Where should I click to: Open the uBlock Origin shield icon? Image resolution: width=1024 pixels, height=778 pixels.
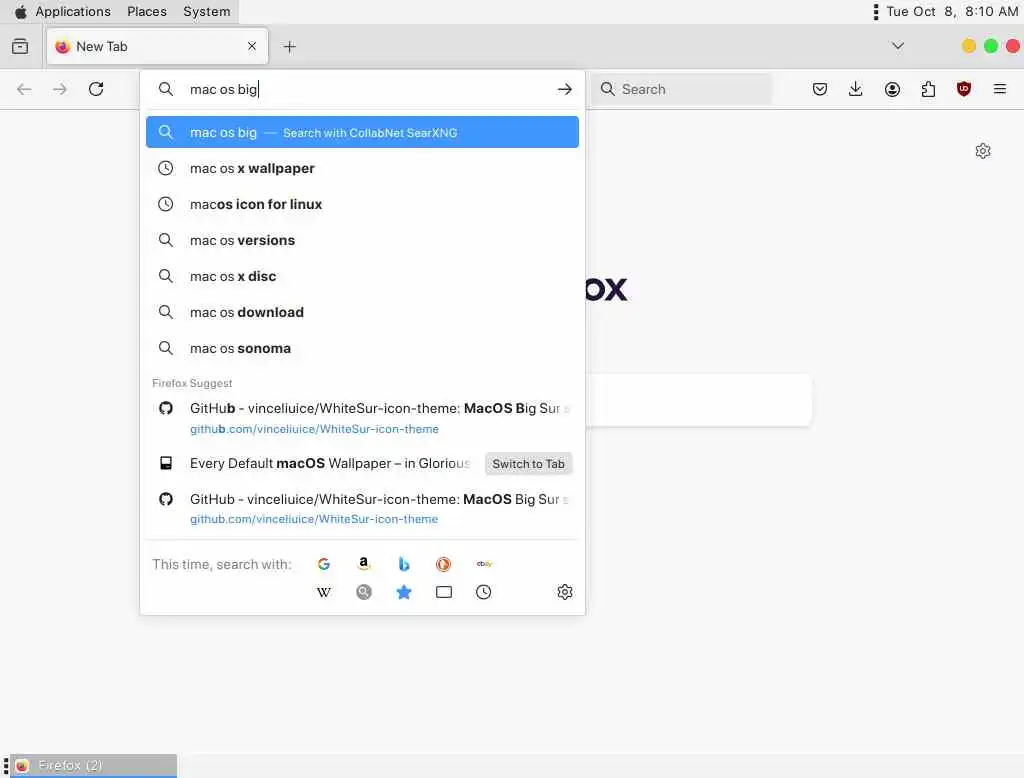tap(963, 89)
